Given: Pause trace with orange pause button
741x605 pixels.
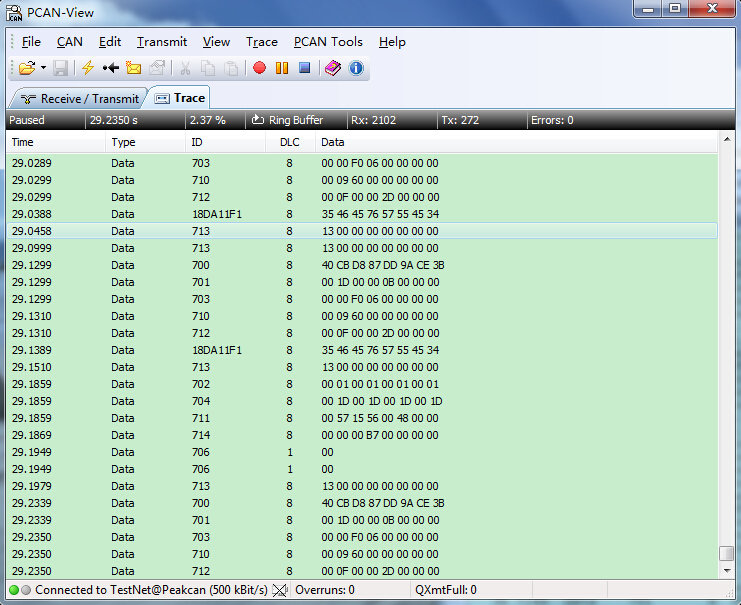Looking at the screenshot, I should [x=282, y=68].
